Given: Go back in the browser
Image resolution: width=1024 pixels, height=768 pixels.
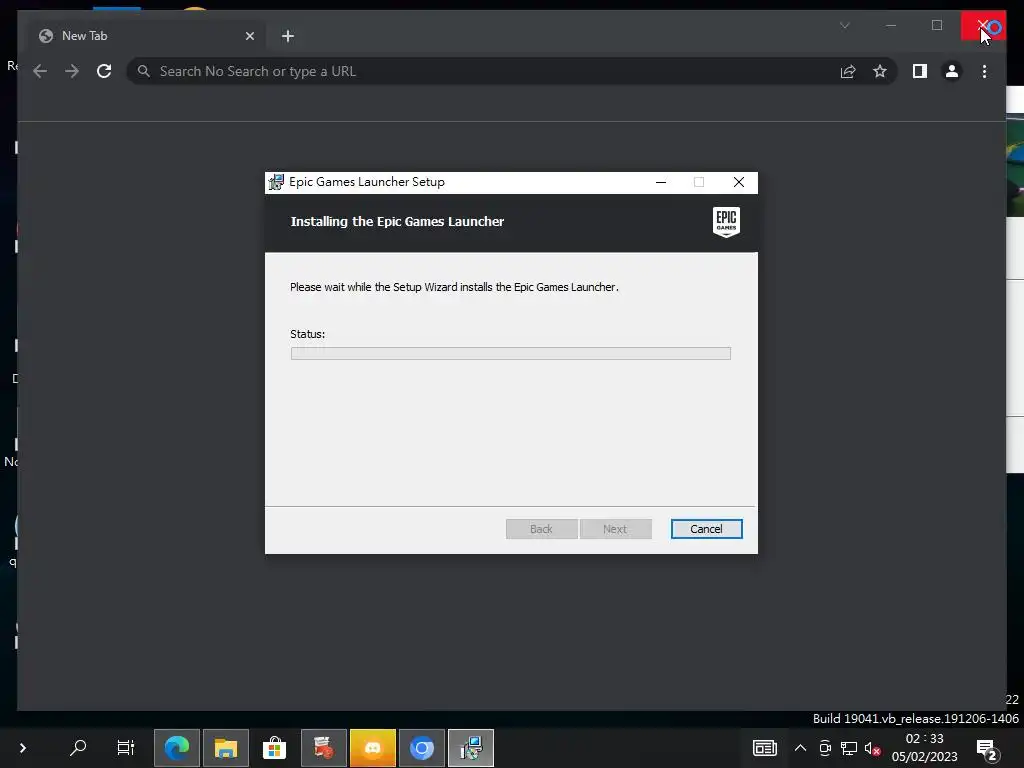Looking at the screenshot, I should [40, 71].
